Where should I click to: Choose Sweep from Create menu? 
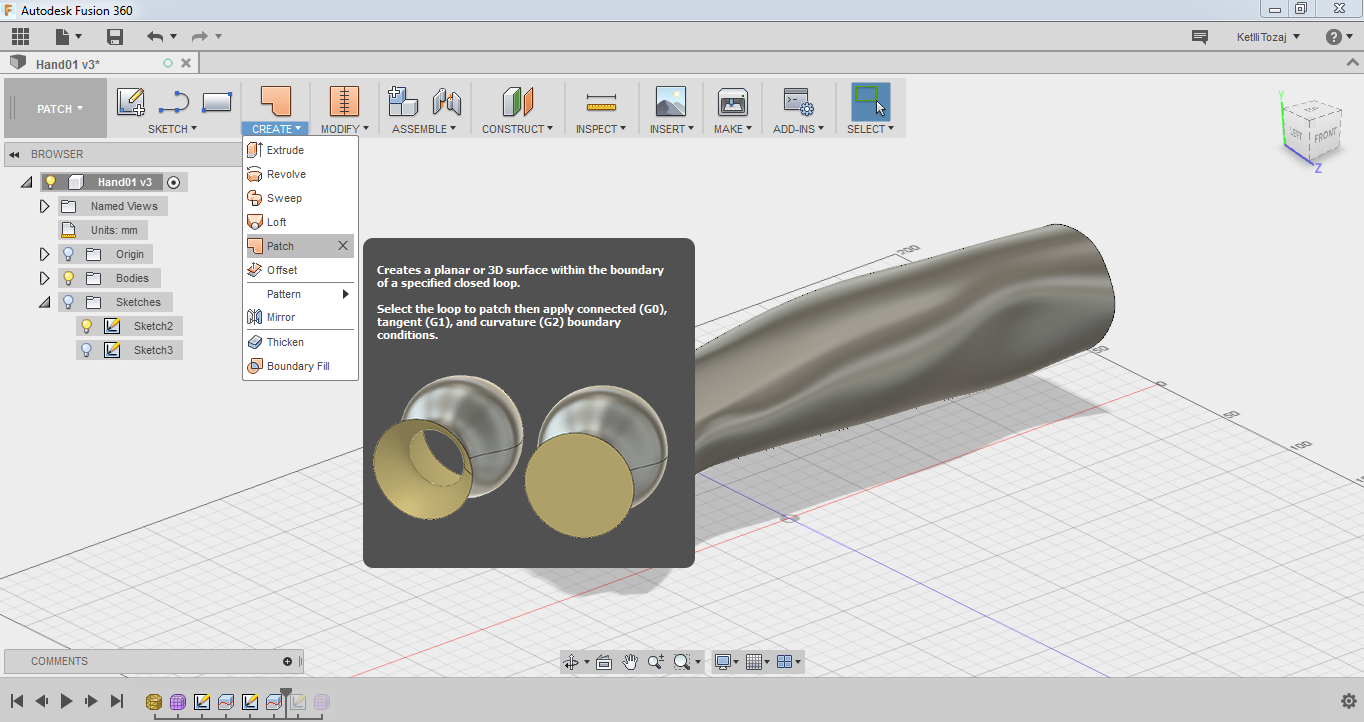pyautogui.click(x=301, y=198)
